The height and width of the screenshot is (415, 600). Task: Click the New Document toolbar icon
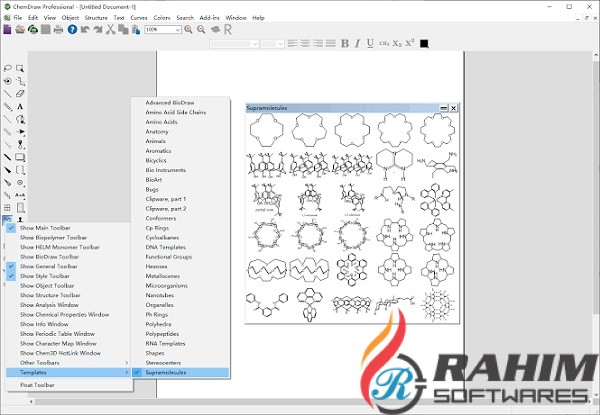[7, 29]
